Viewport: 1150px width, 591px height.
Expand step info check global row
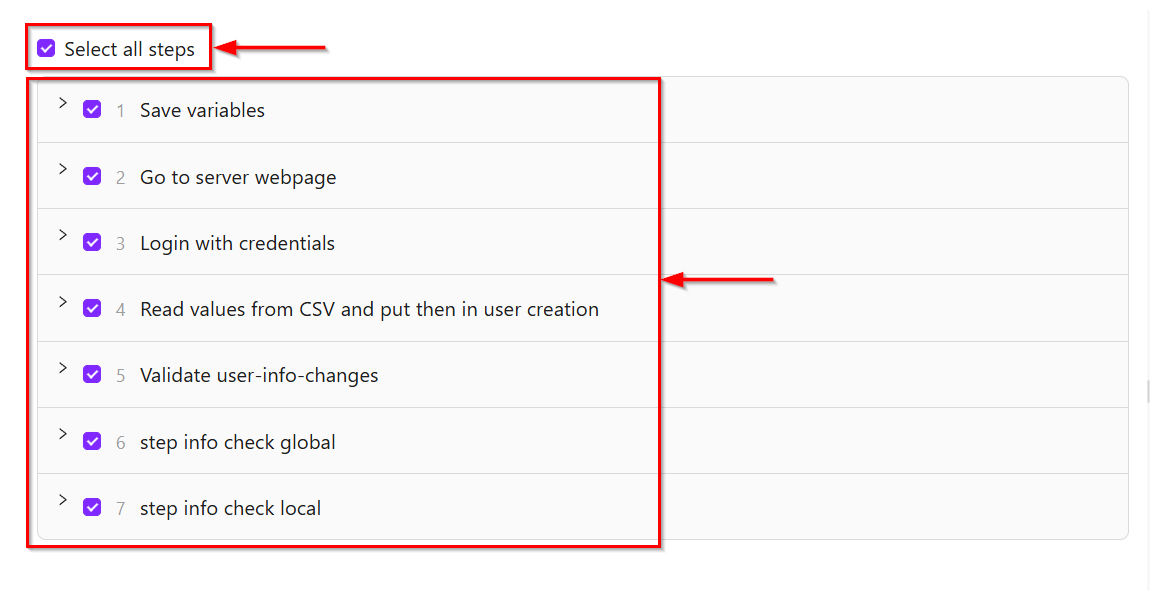[62, 434]
